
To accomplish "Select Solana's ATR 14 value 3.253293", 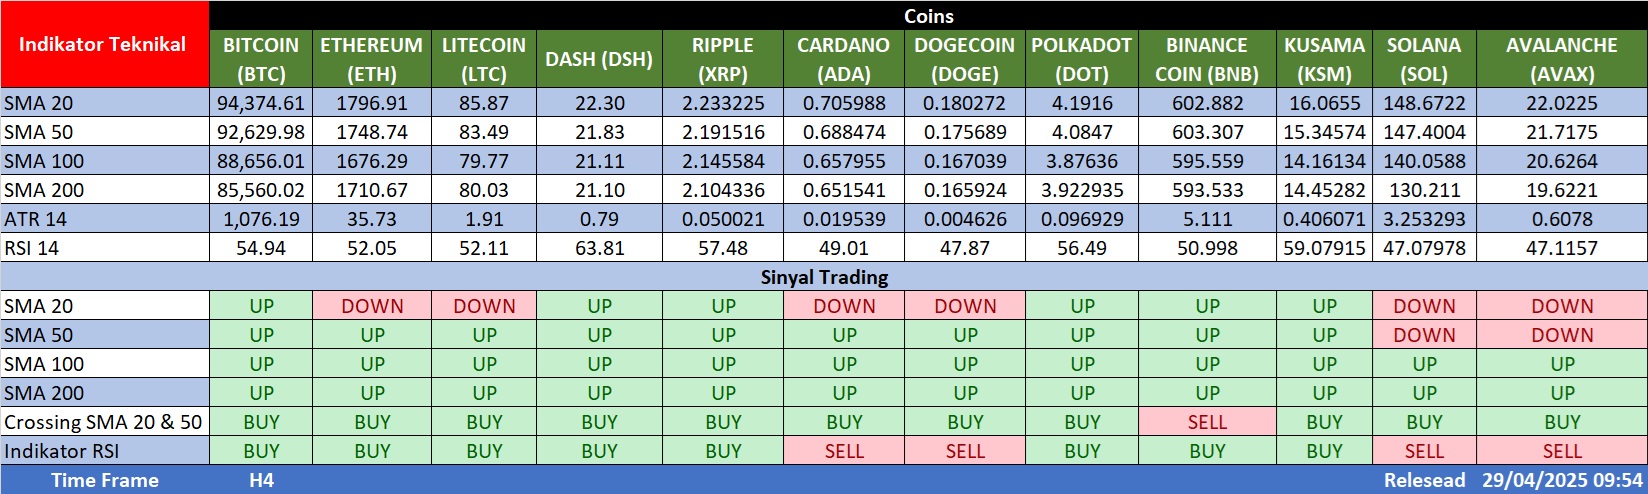I will [1424, 219].
